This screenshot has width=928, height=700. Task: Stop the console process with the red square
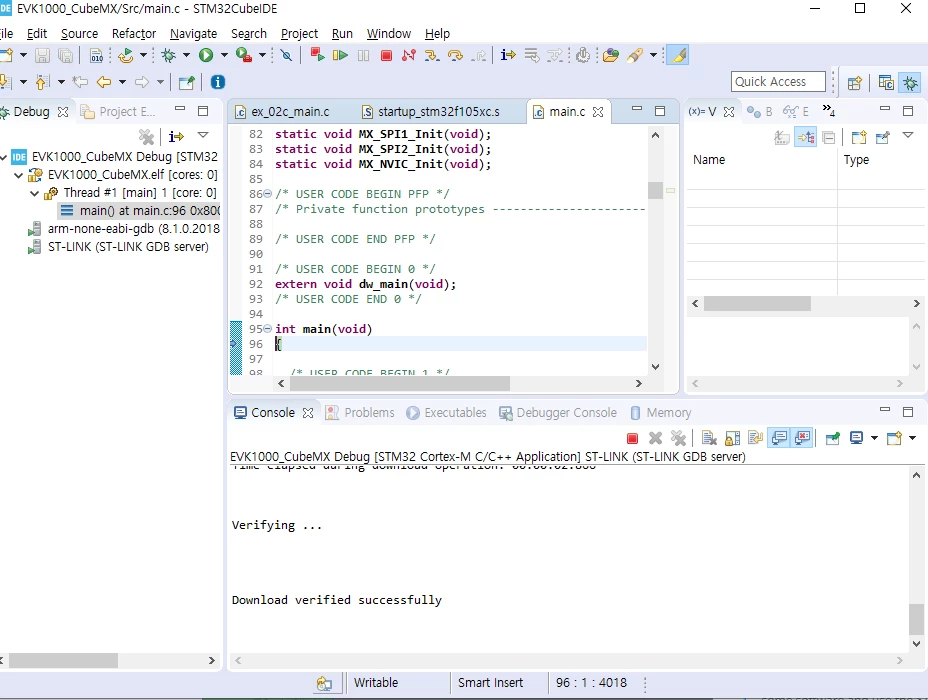632,438
